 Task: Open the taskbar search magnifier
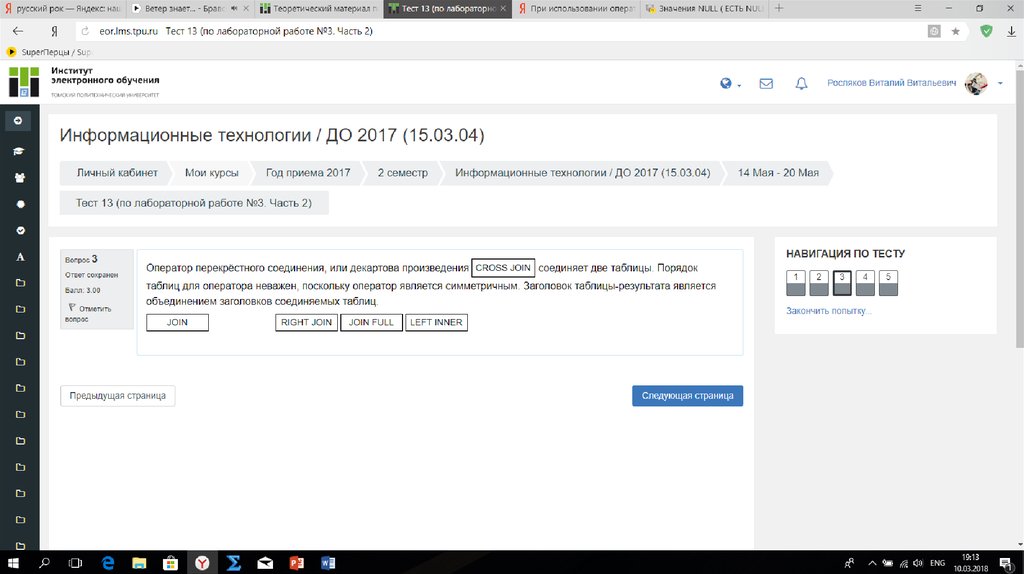click(44, 562)
